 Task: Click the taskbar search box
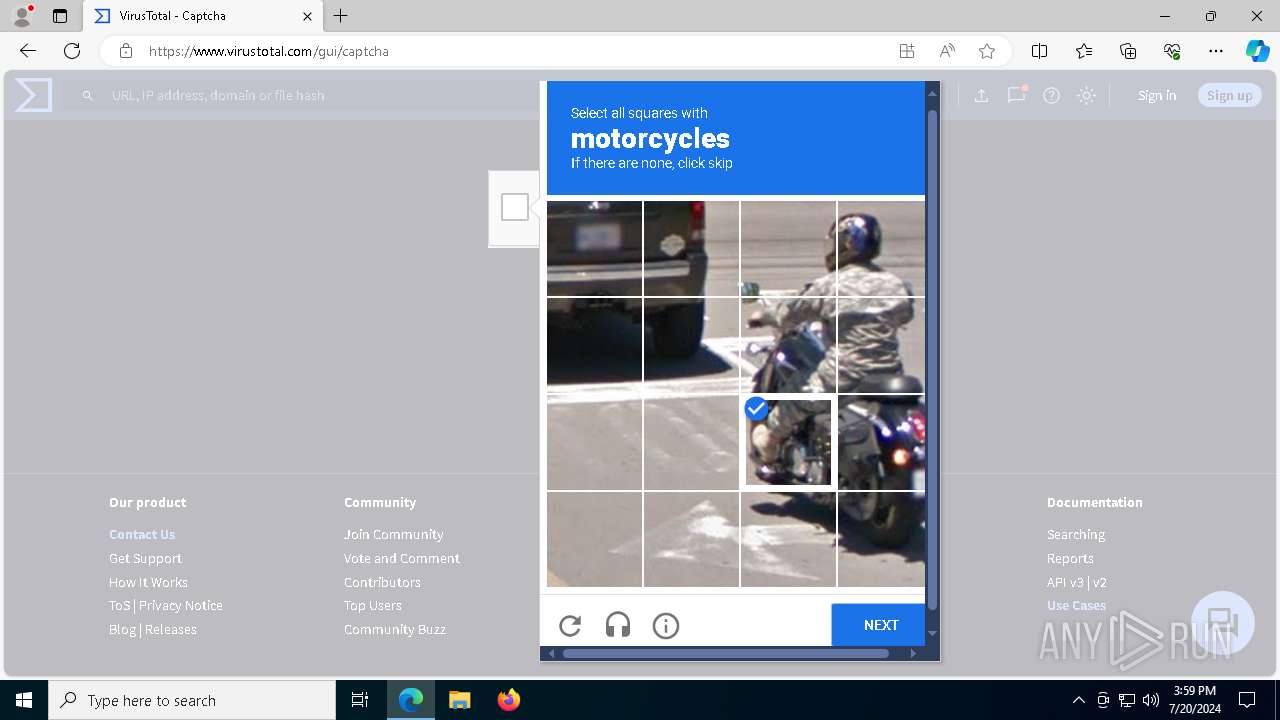(x=192, y=700)
